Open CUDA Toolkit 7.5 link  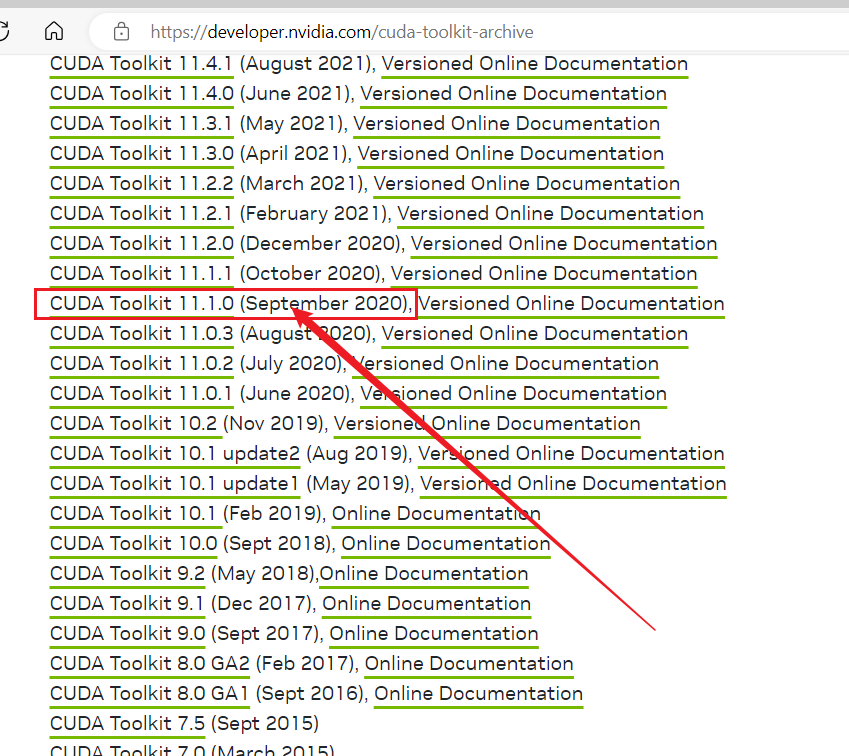click(128, 724)
